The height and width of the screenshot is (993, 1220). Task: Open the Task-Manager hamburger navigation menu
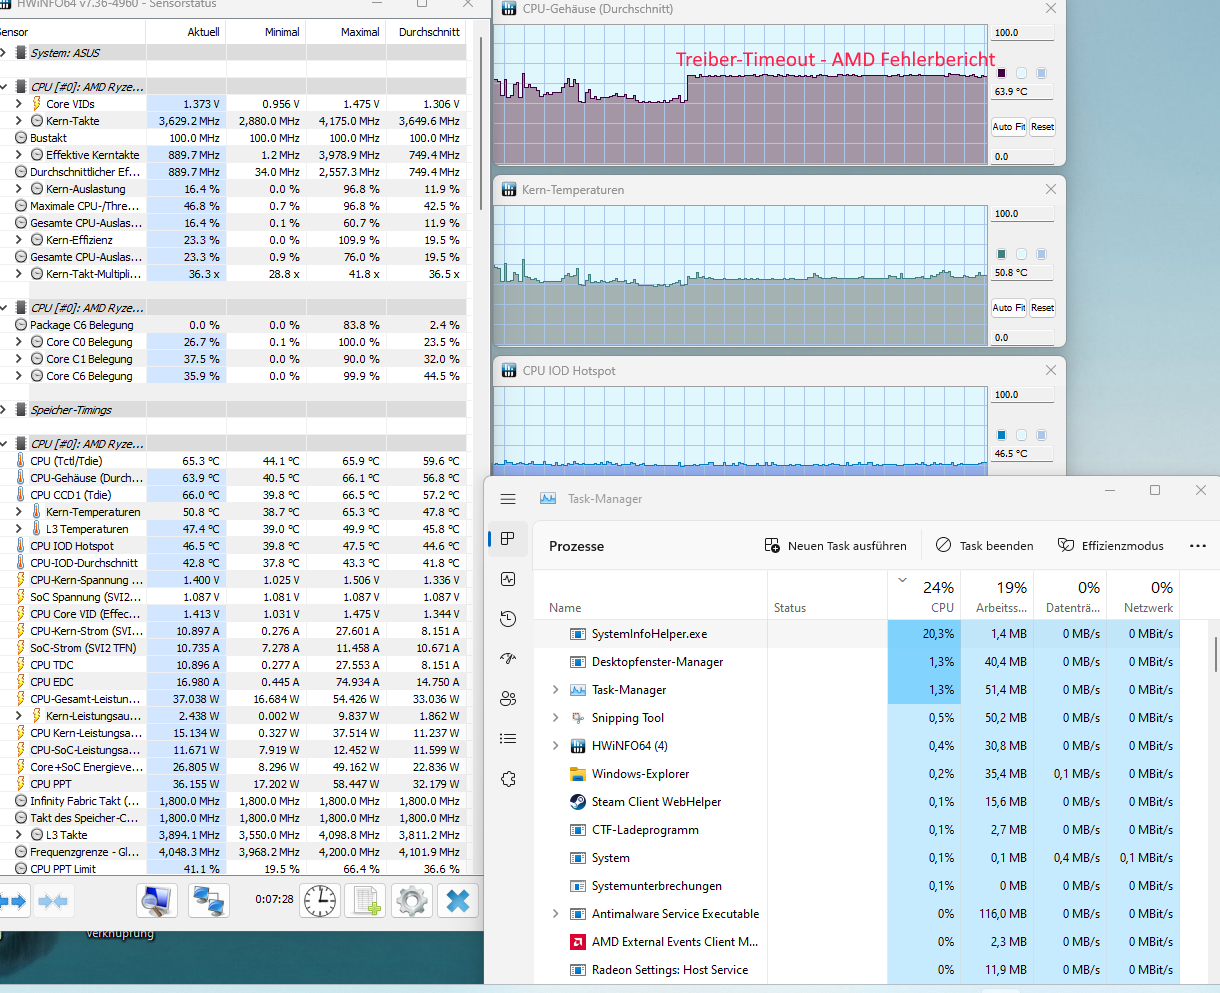508,499
